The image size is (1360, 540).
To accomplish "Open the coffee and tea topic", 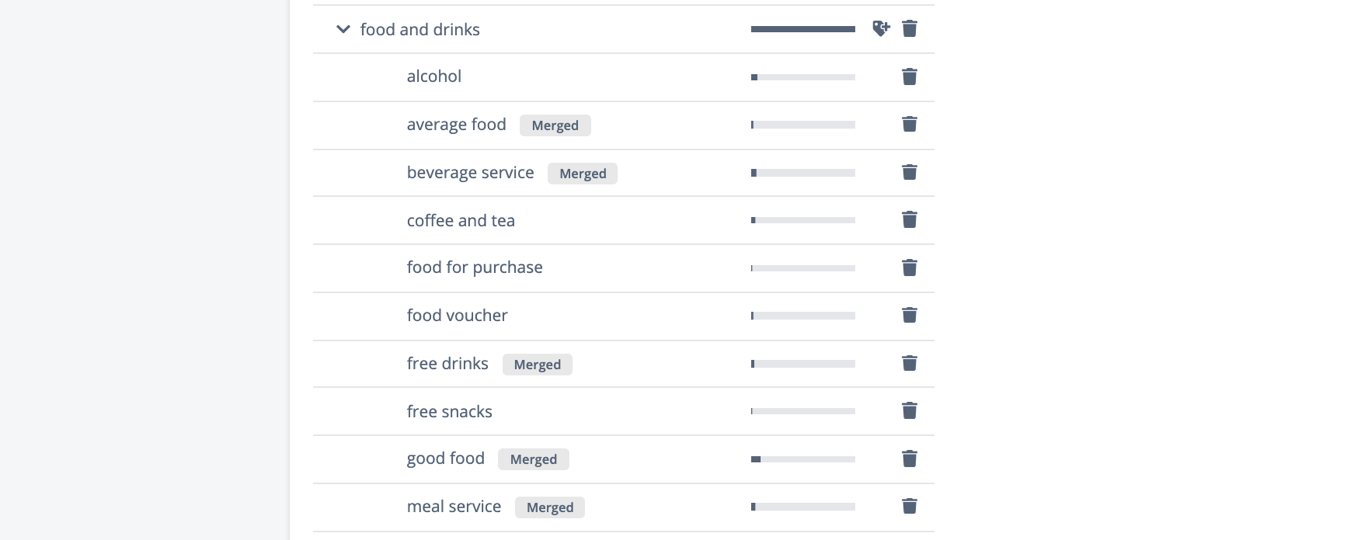I will pos(460,220).
